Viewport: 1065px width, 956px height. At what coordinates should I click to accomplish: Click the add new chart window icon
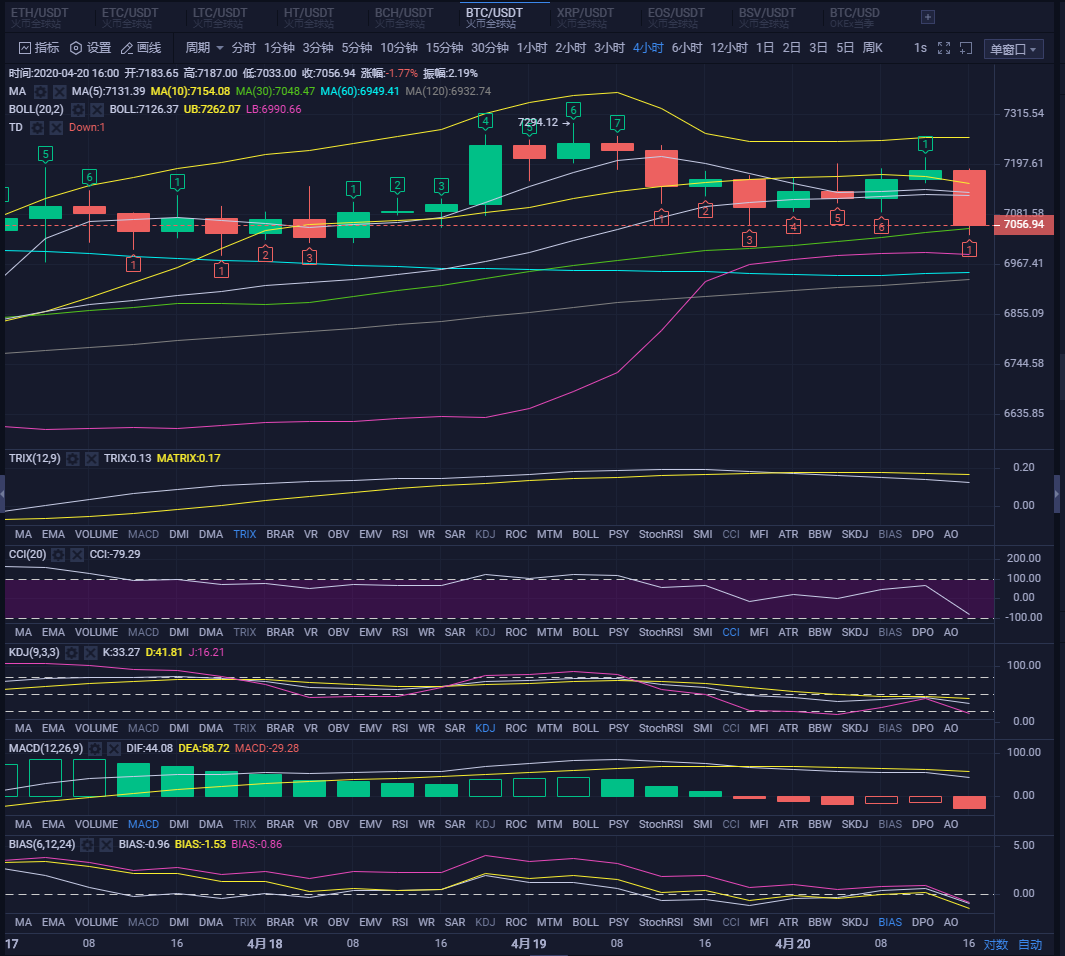966,48
